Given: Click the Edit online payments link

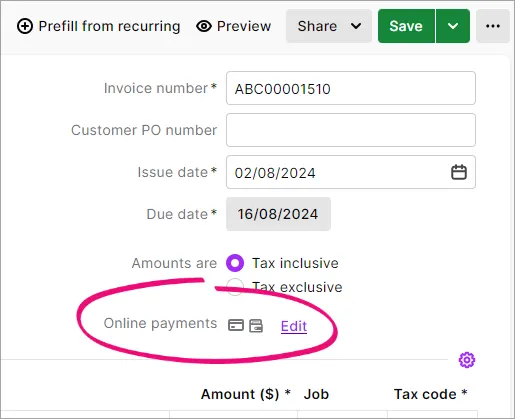Looking at the screenshot, I should (294, 326).
